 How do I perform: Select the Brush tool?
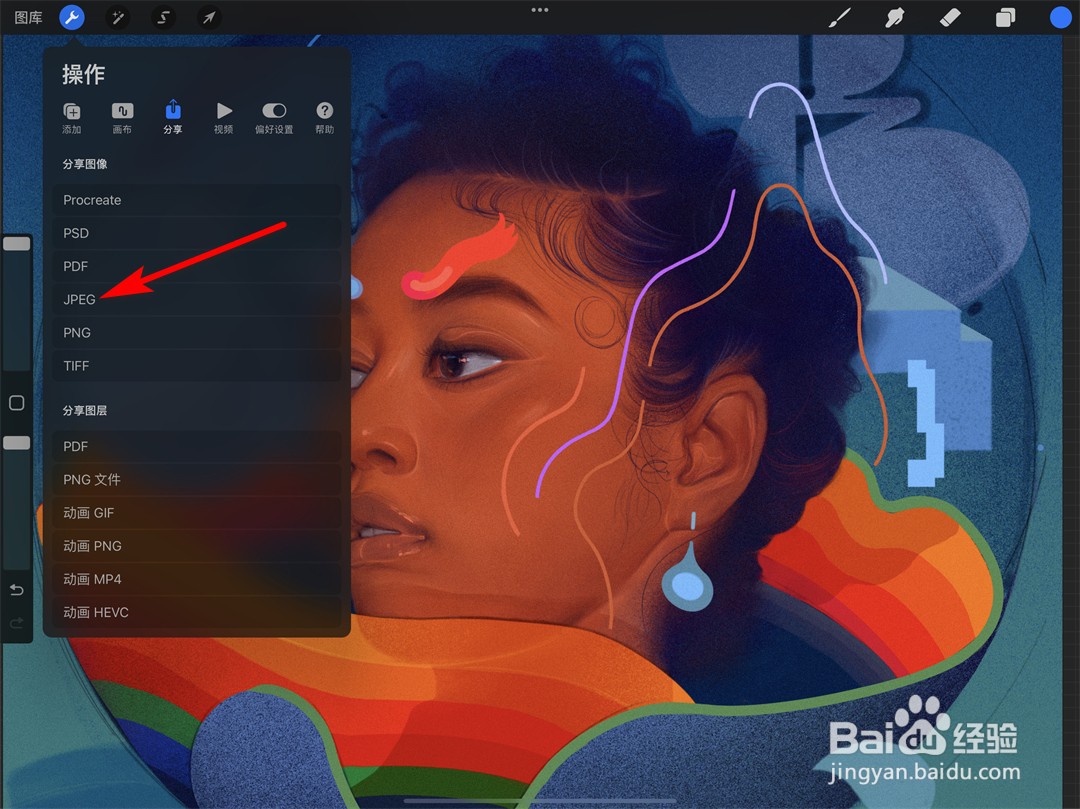(x=840, y=17)
